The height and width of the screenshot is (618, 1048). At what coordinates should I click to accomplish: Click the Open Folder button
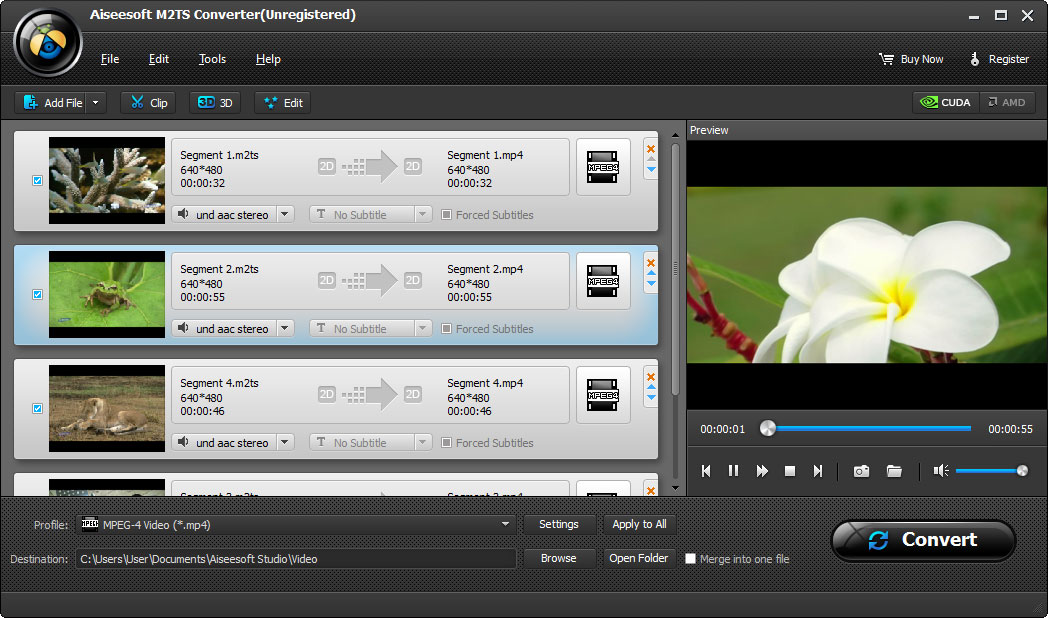639,558
